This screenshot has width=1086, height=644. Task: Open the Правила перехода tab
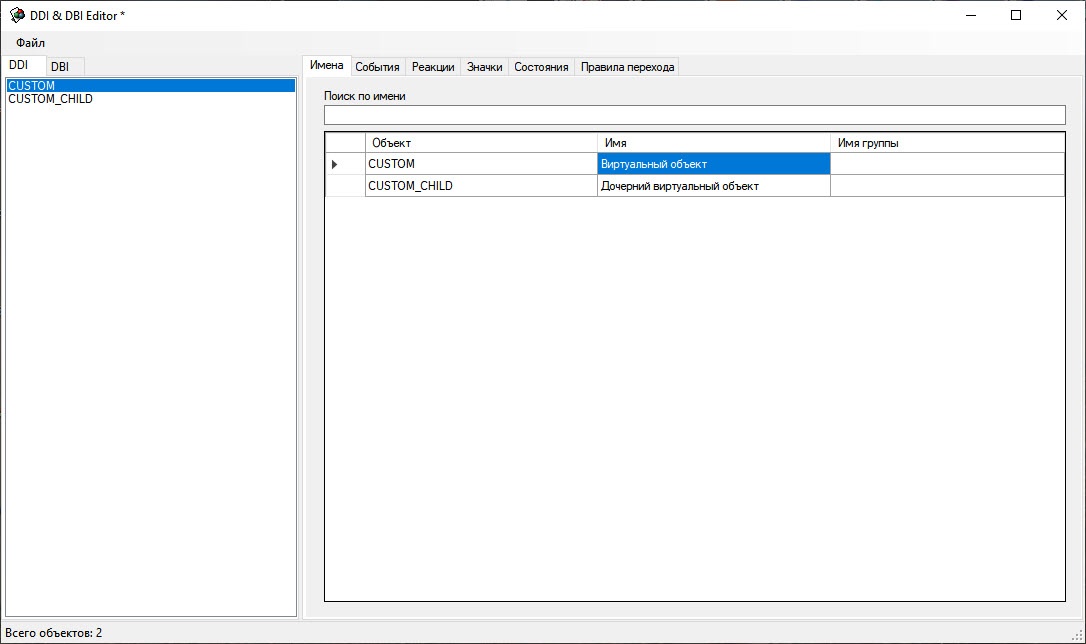click(x=627, y=67)
